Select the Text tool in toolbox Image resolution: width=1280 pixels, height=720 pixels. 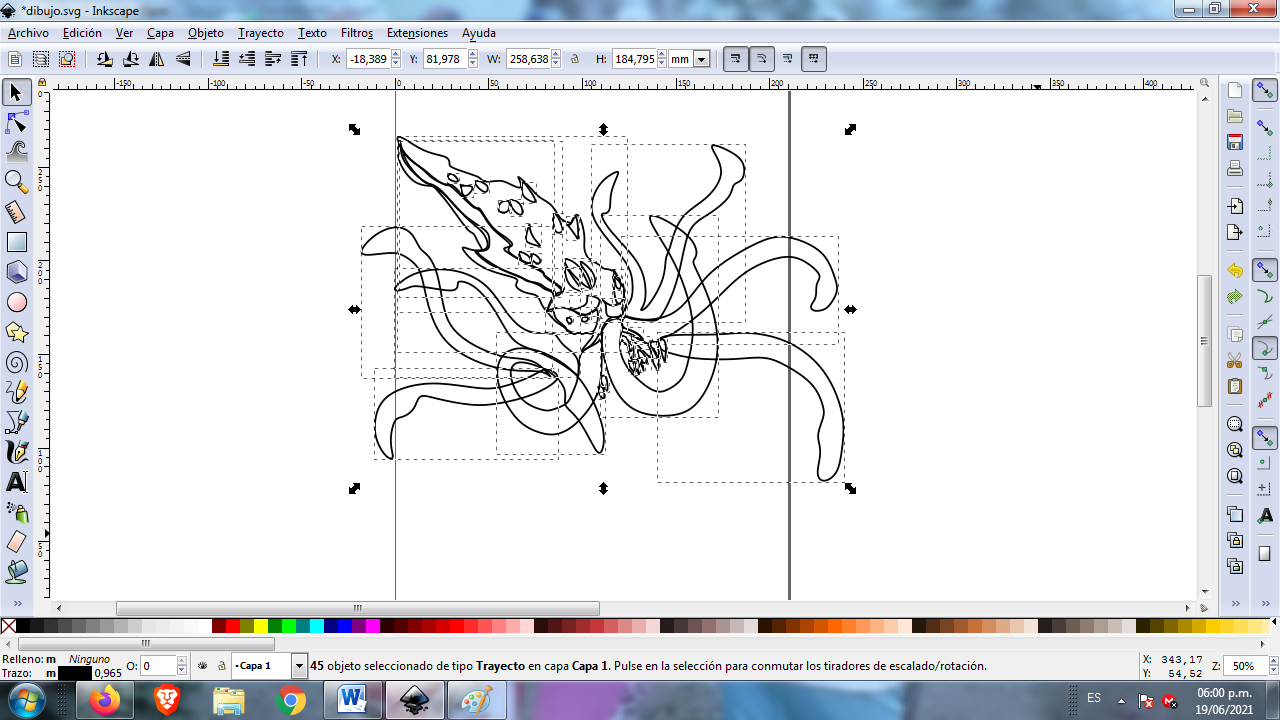coord(16,482)
